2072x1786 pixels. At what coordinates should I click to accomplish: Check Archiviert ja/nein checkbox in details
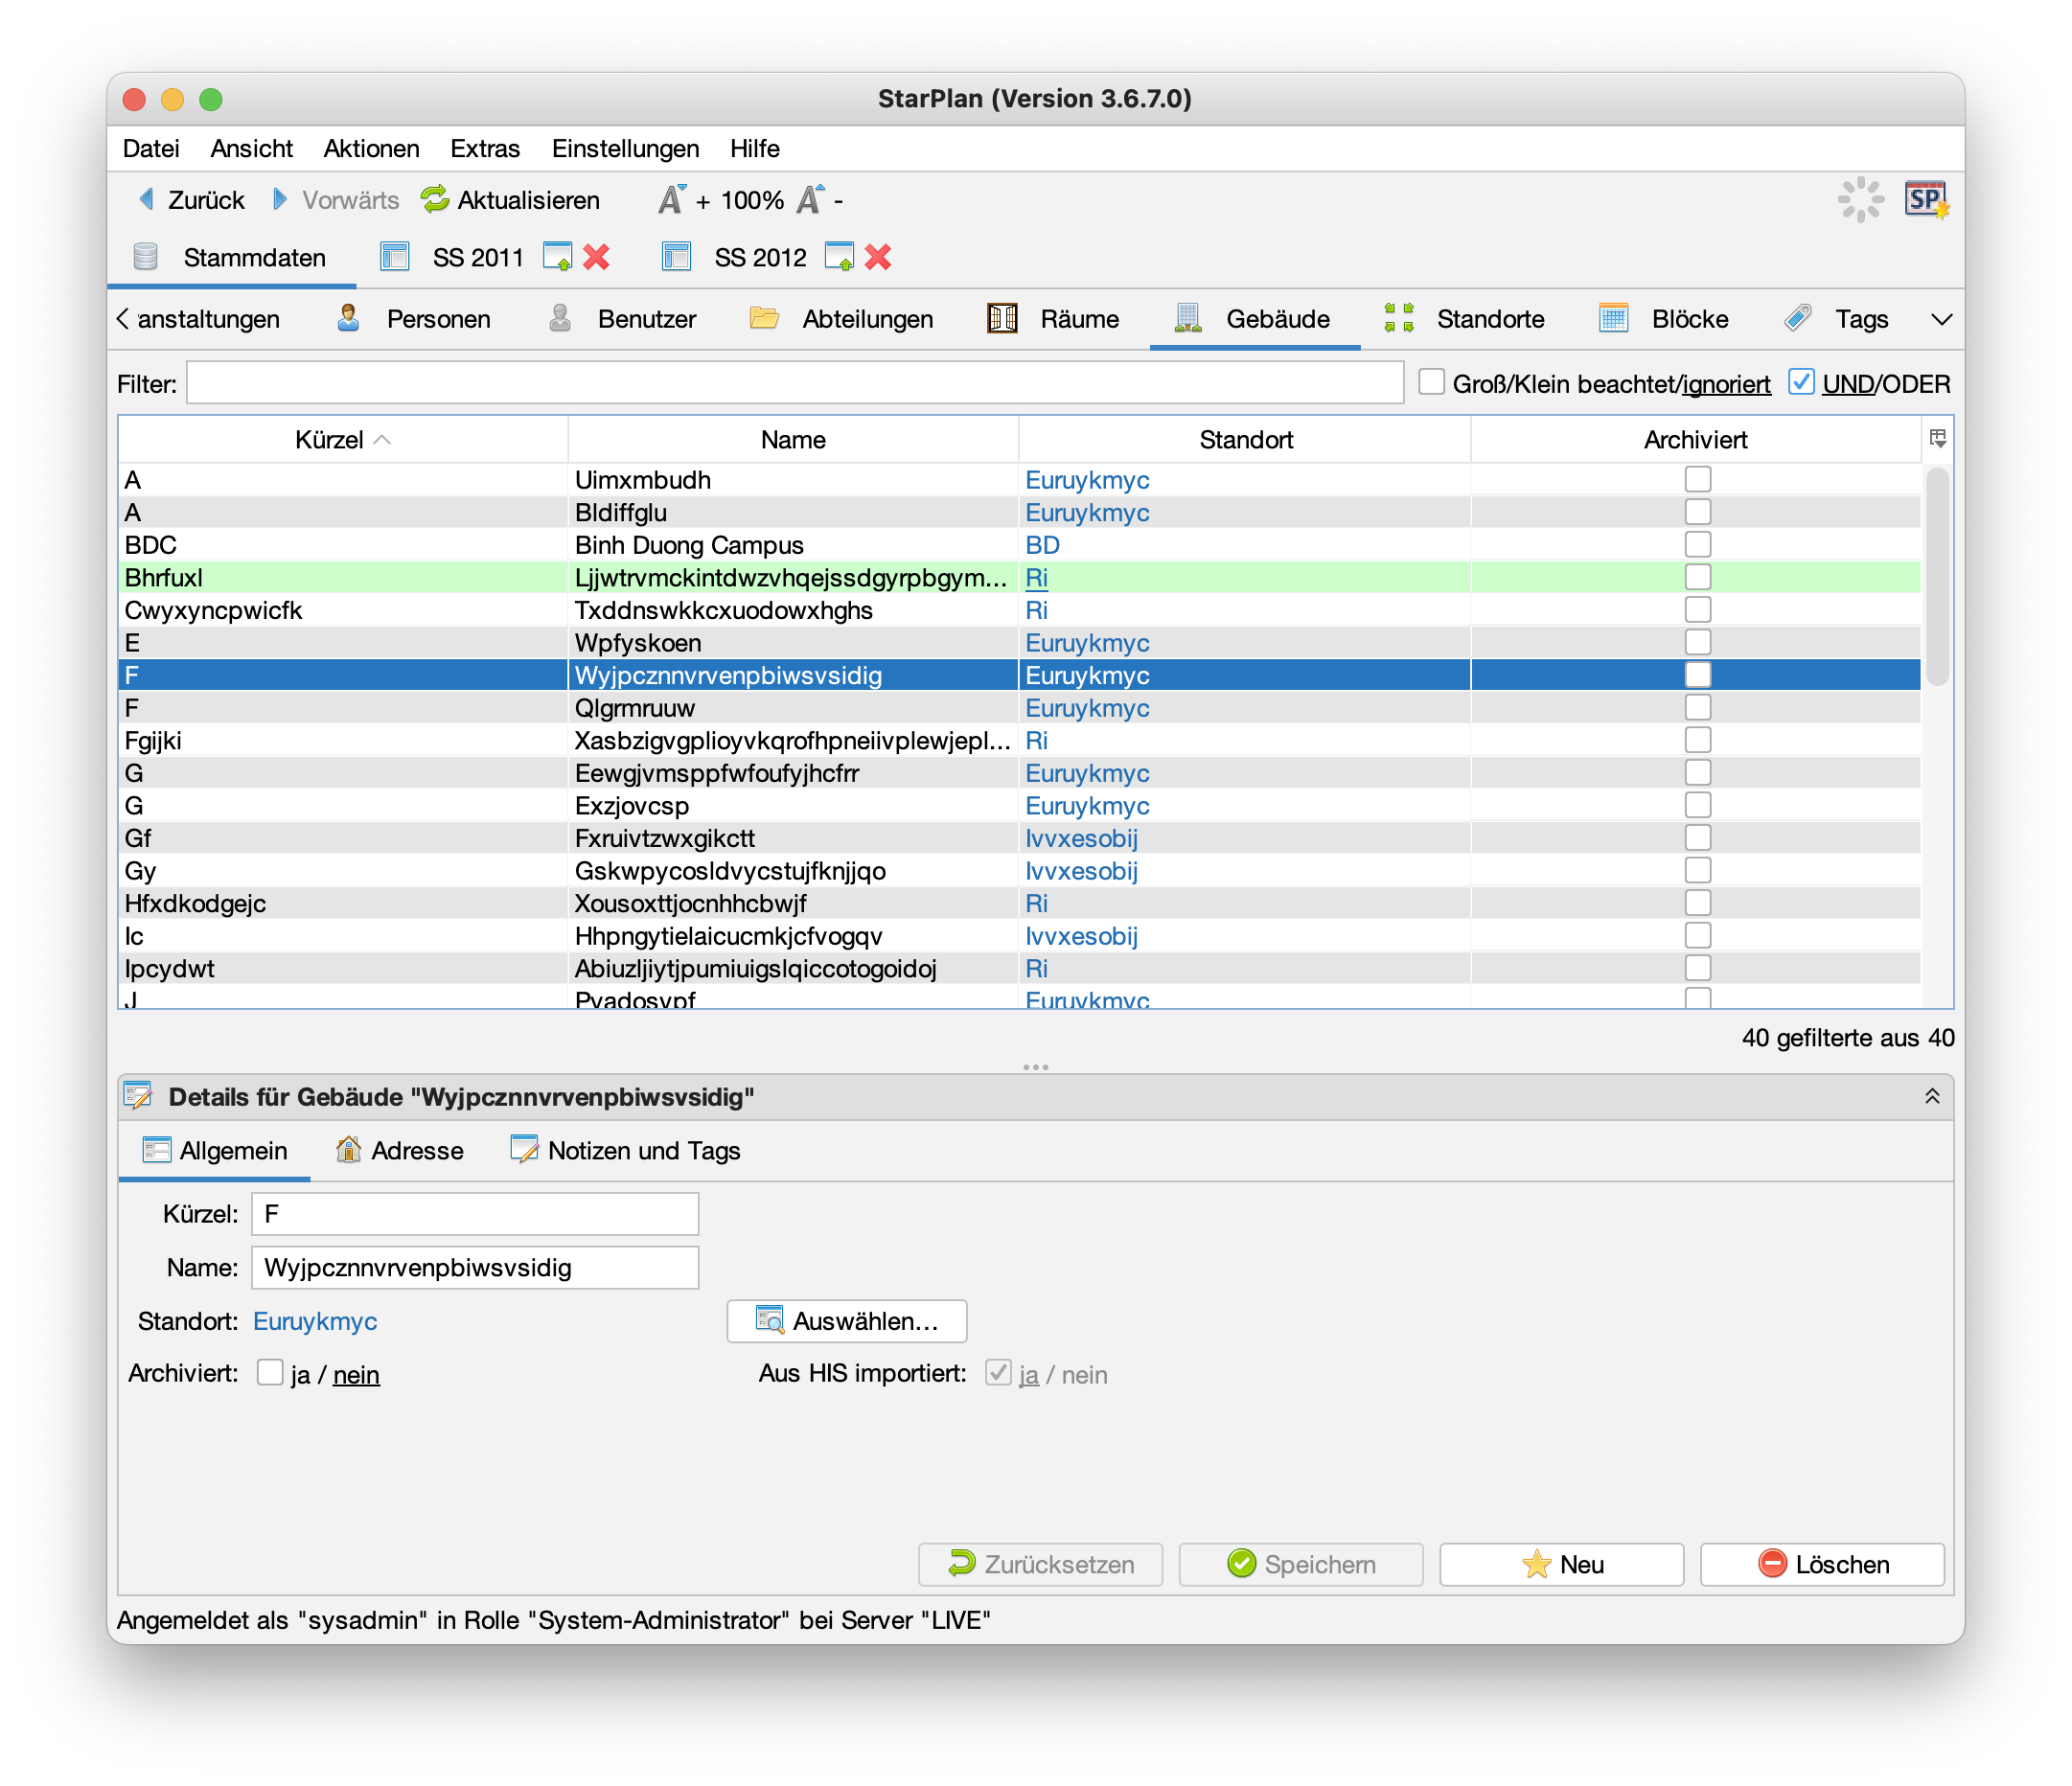coord(270,1372)
